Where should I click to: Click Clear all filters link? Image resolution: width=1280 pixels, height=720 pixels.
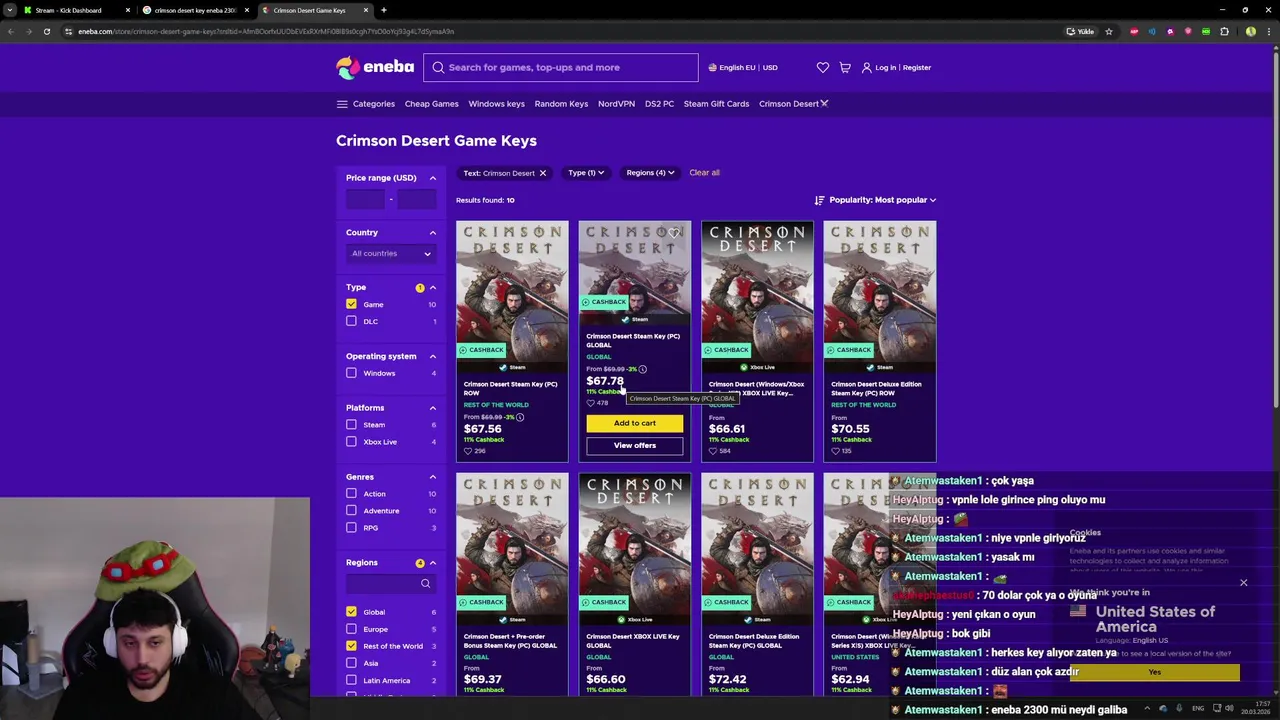(704, 173)
